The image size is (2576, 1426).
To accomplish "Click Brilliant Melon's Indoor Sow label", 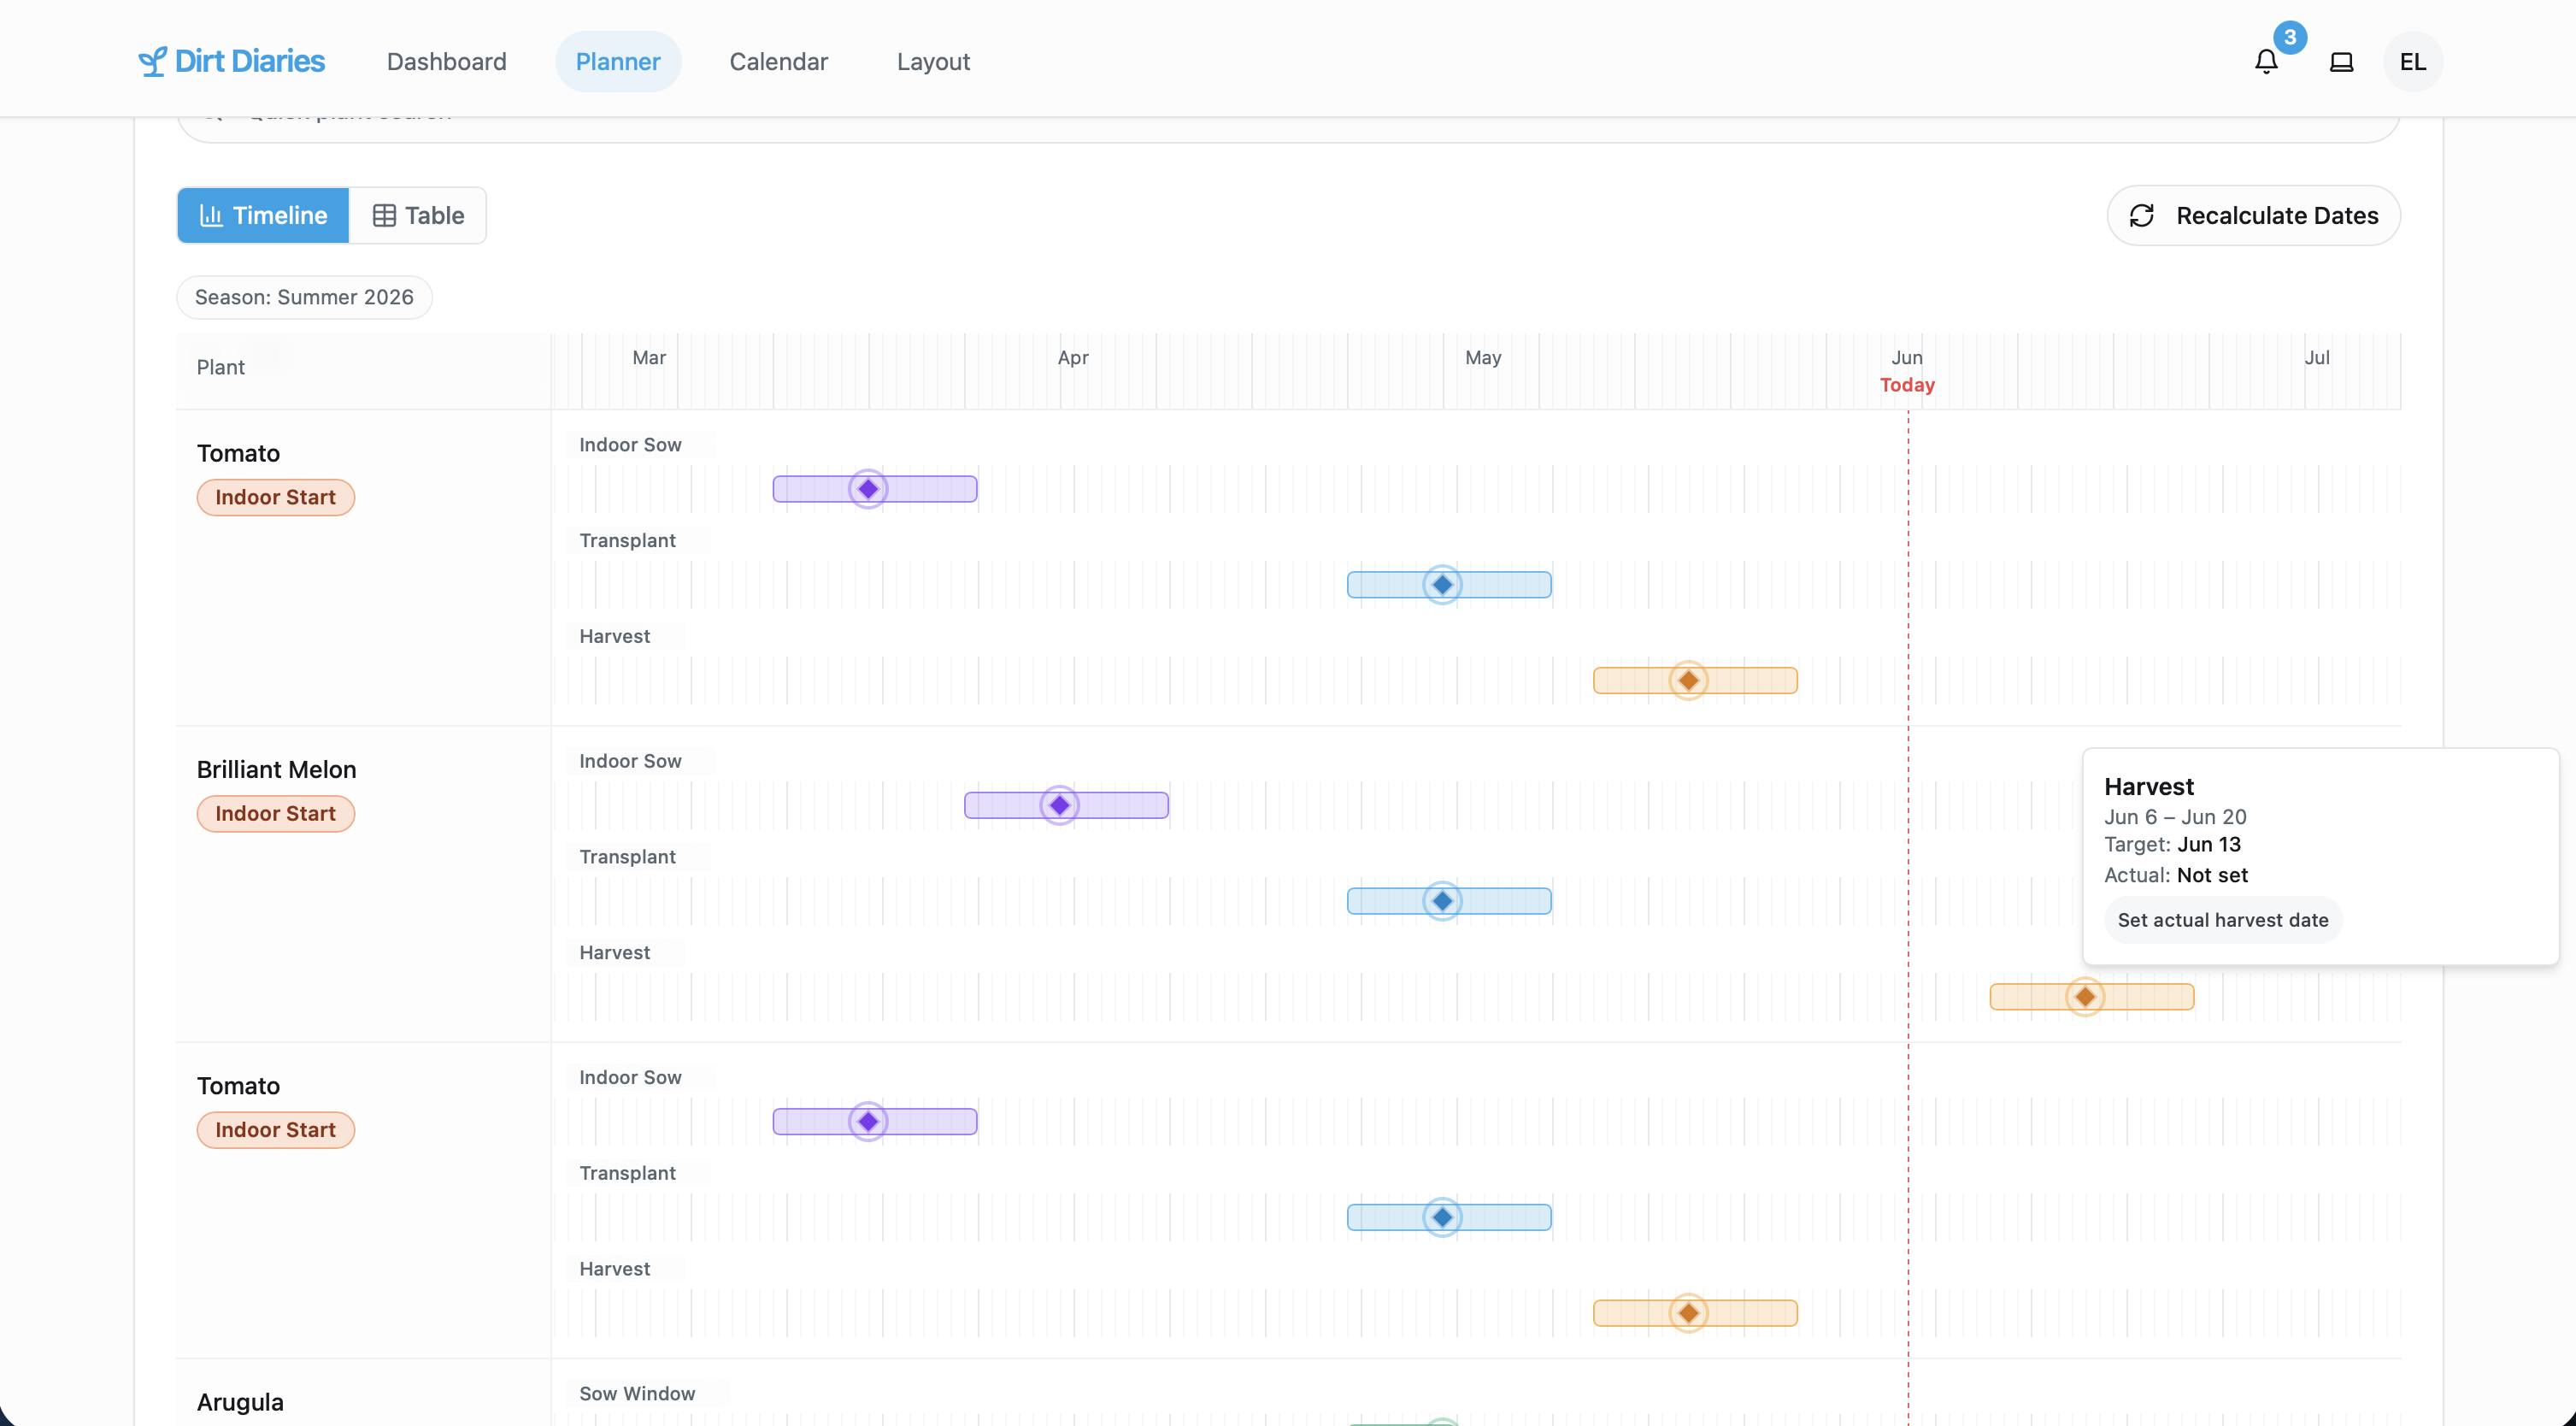I will click(x=630, y=761).
